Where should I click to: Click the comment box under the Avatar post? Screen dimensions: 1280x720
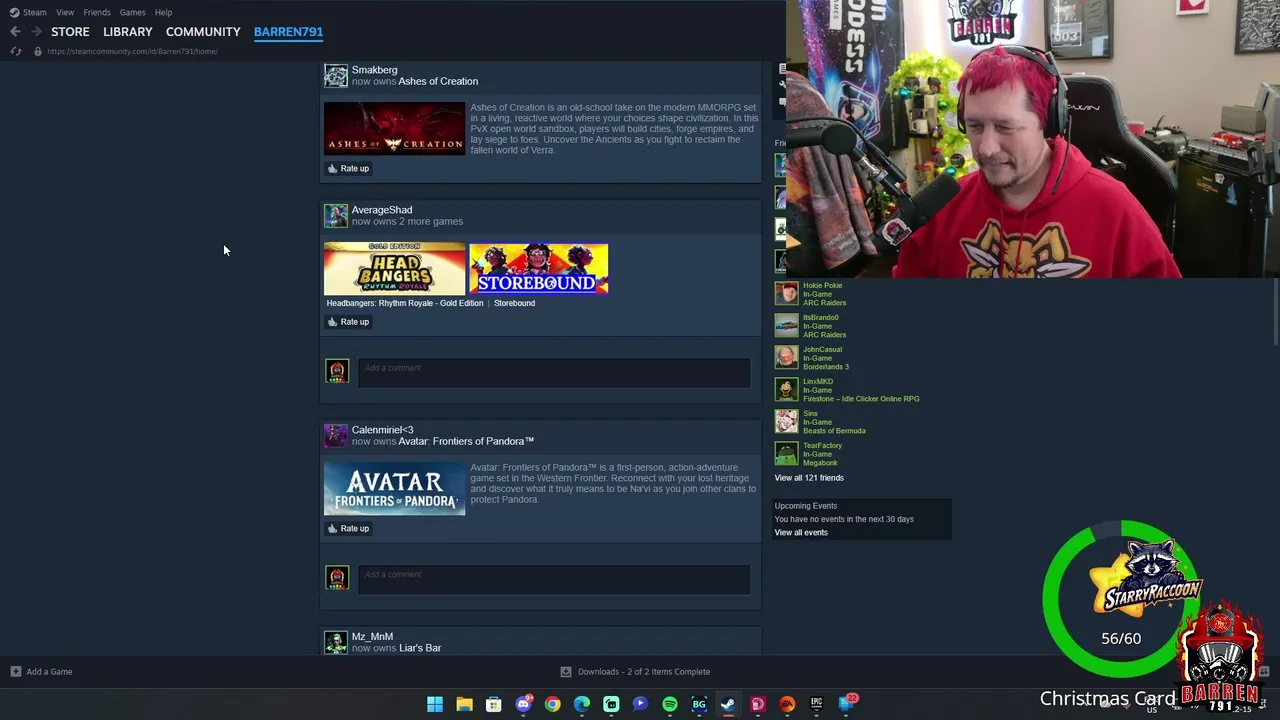pos(554,580)
